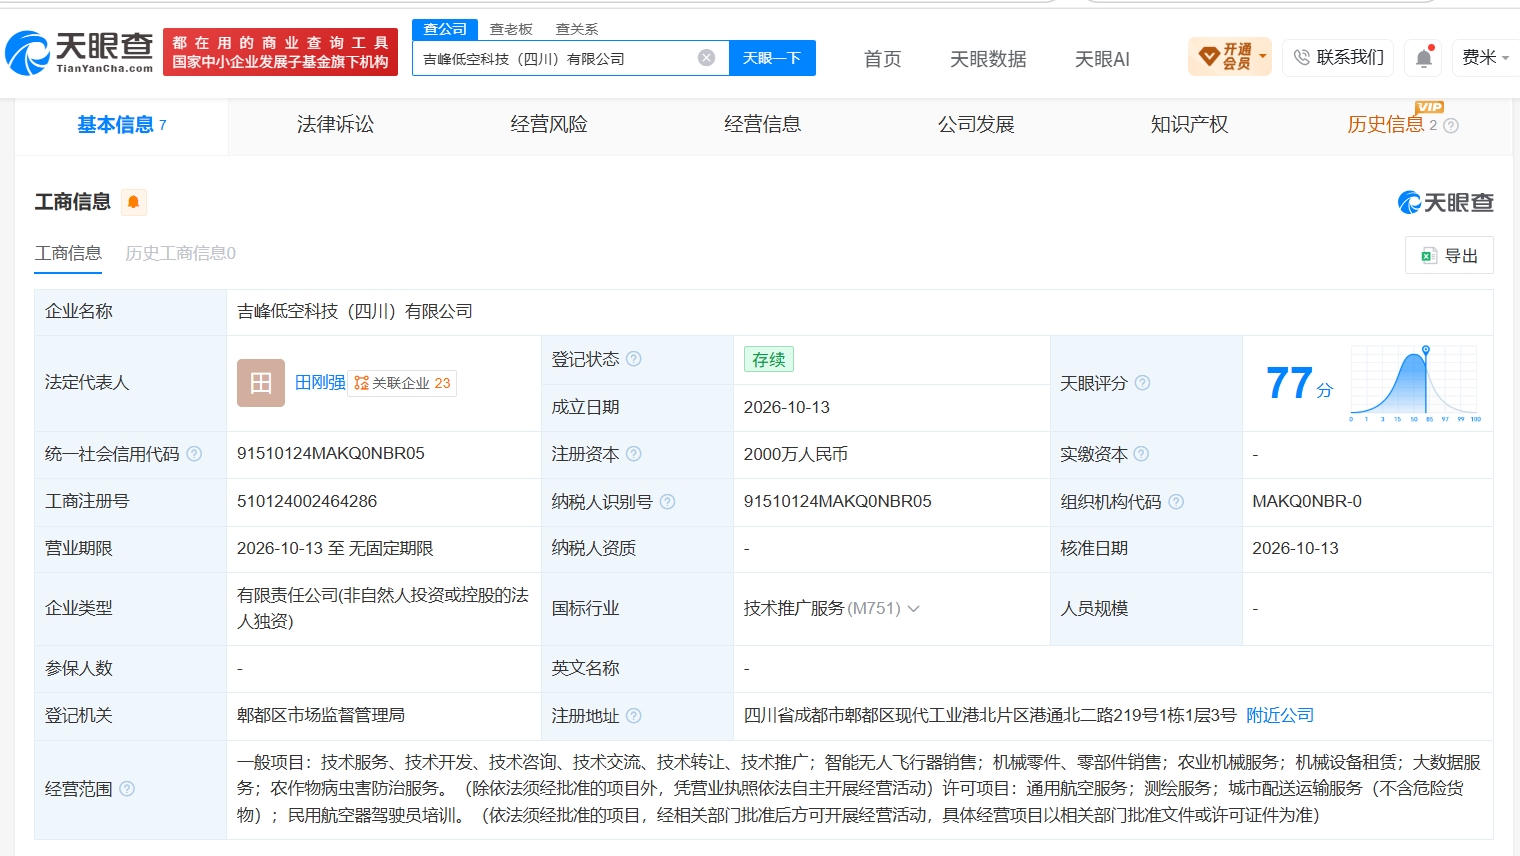Screen dimensions: 1520x856
Task: Click the help icon next to 组织机构代码
Action: 1176,502
